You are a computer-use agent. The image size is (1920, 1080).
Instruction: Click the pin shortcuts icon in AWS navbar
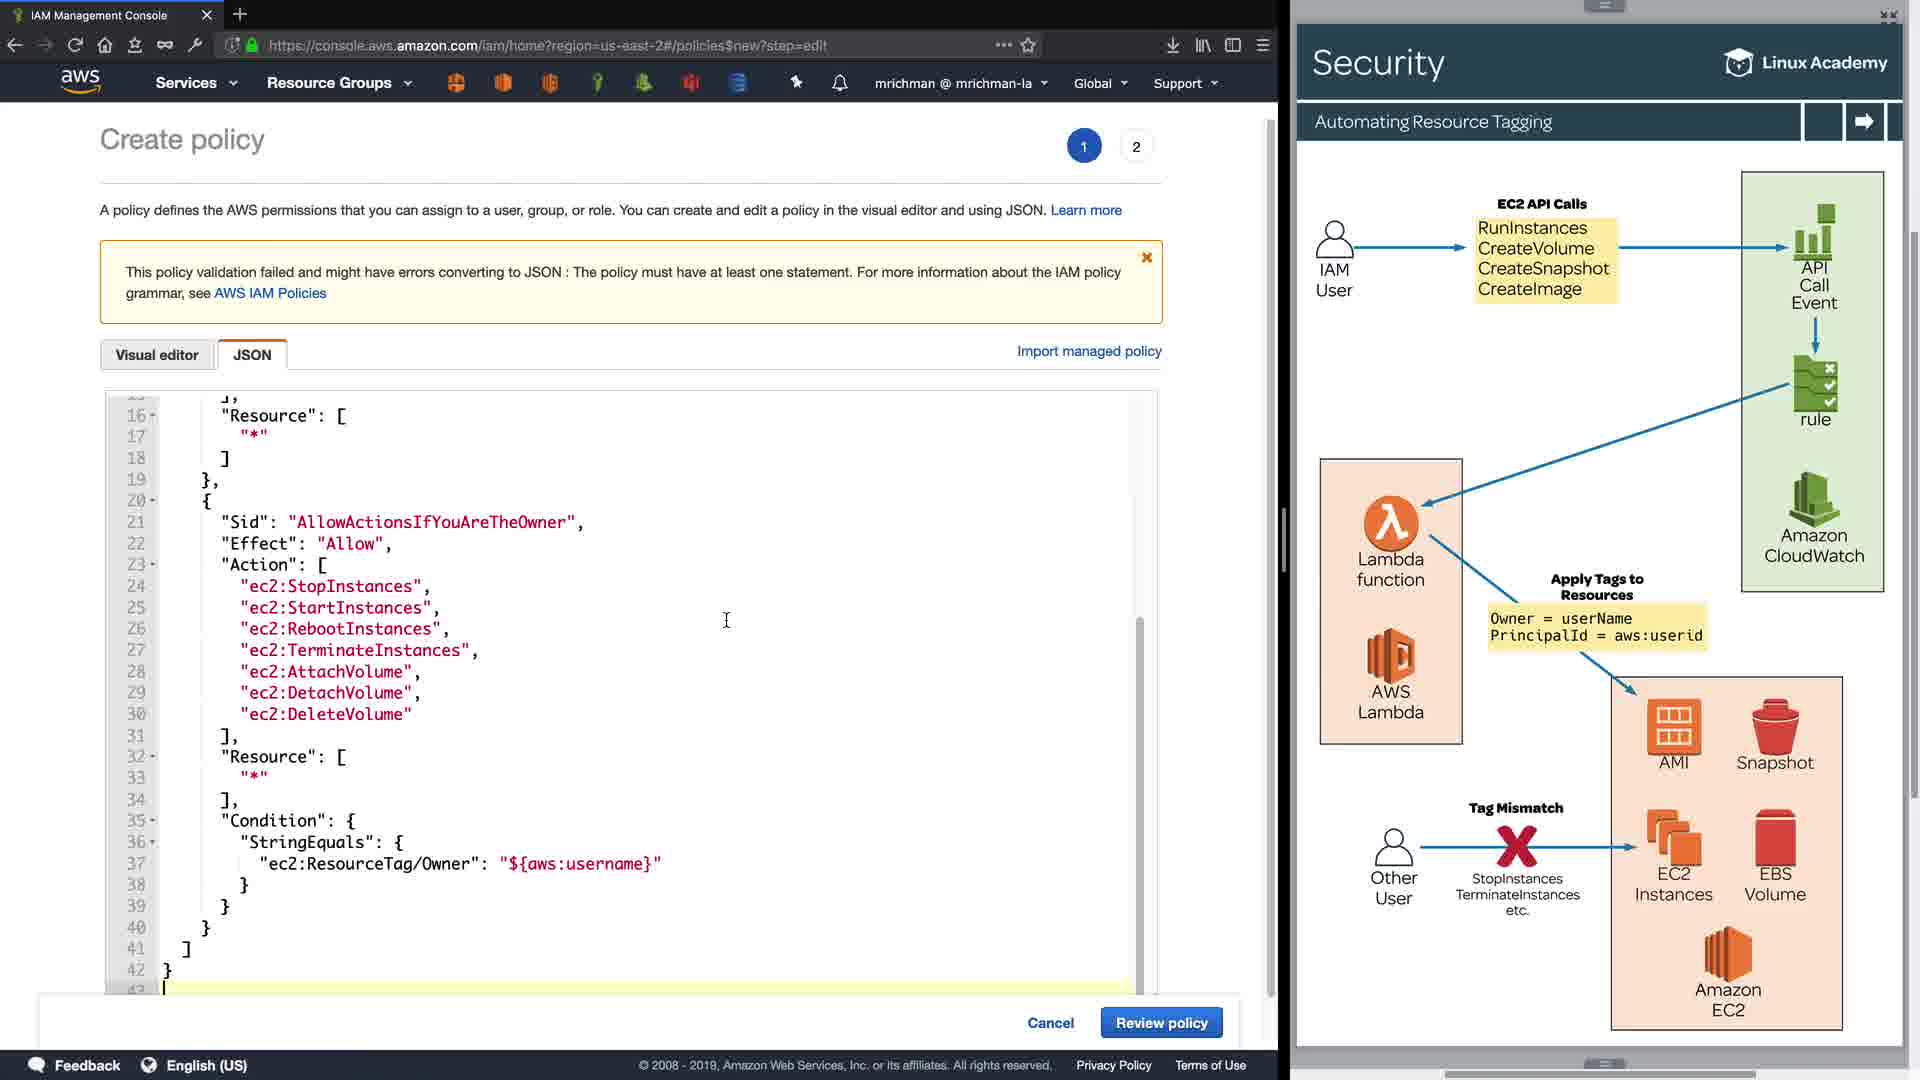(x=796, y=83)
